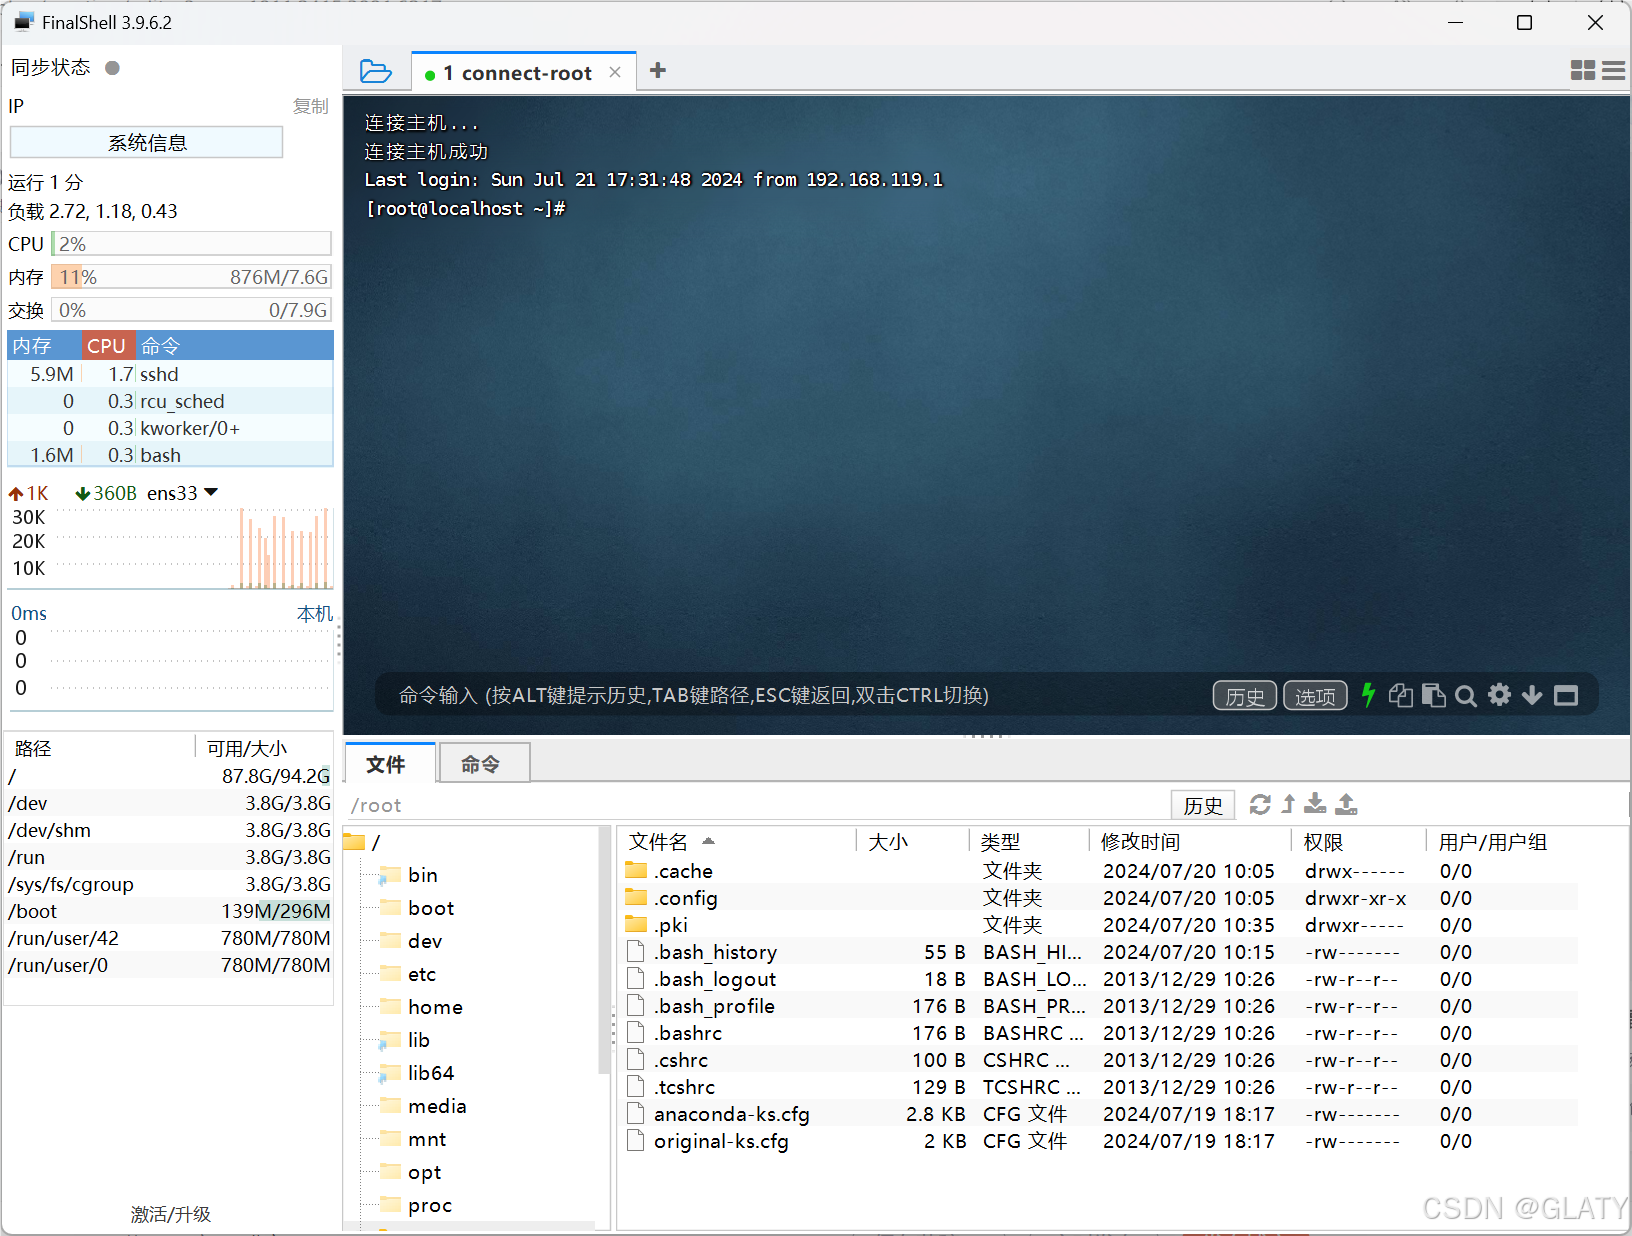Viewport: 1632px width, 1236px height.
Task: Click download speed indicator 360B
Action: (x=106, y=493)
